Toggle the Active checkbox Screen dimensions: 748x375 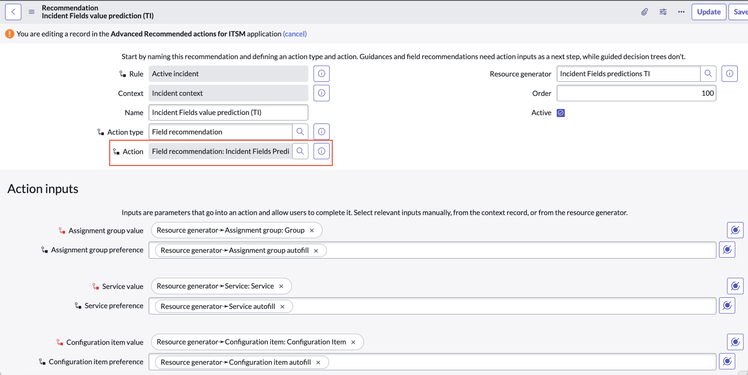pos(561,113)
